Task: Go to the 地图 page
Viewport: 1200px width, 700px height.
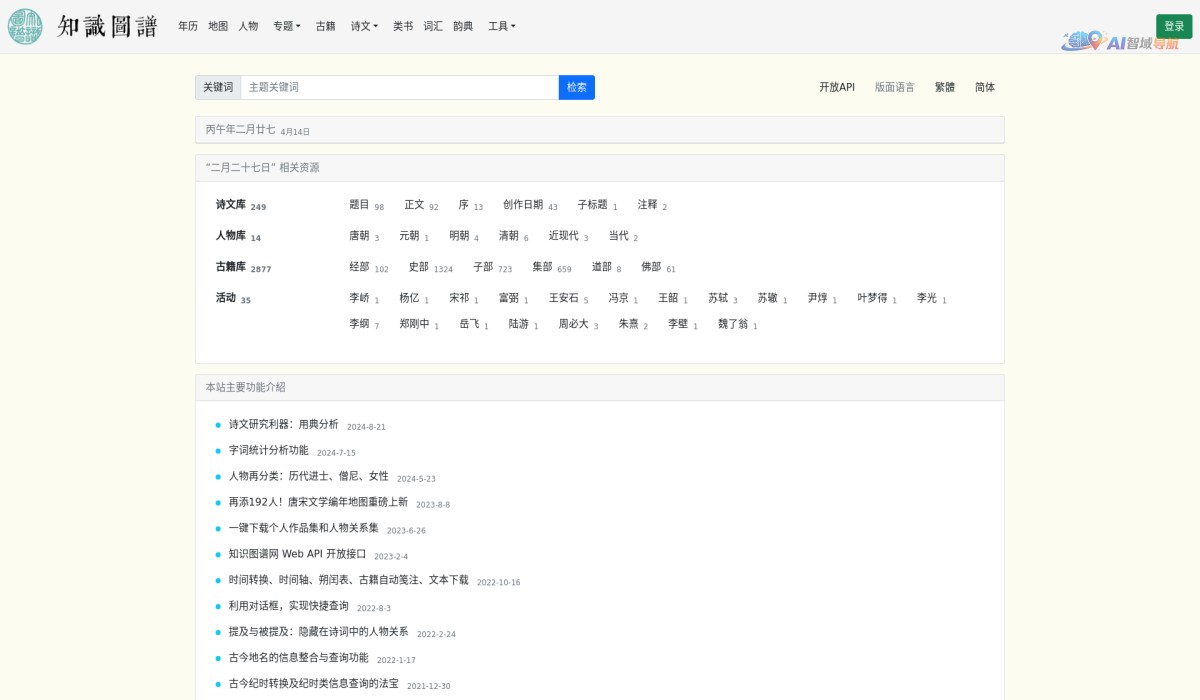Action: click(218, 27)
